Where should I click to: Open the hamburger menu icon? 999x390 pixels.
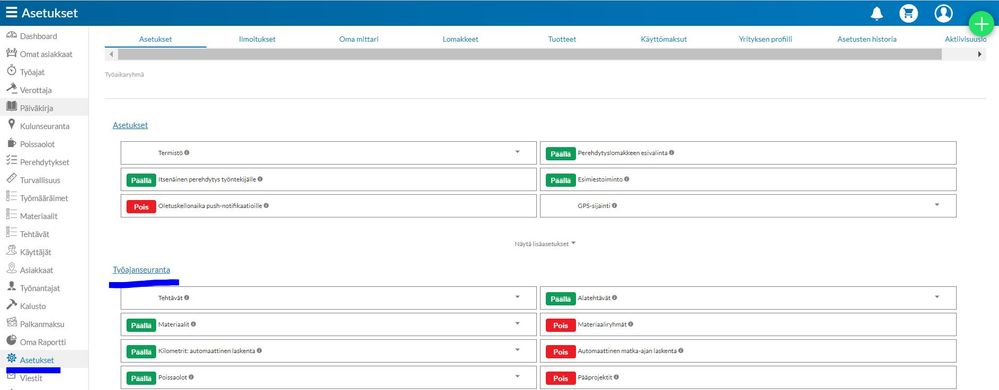(x=11, y=13)
